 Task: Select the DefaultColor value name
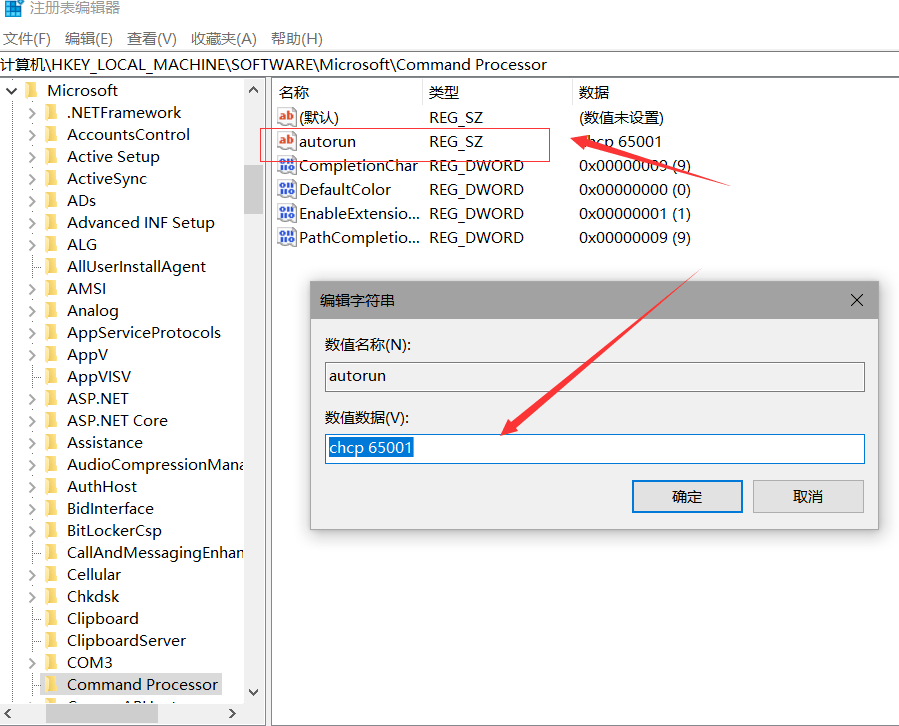point(345,189)
